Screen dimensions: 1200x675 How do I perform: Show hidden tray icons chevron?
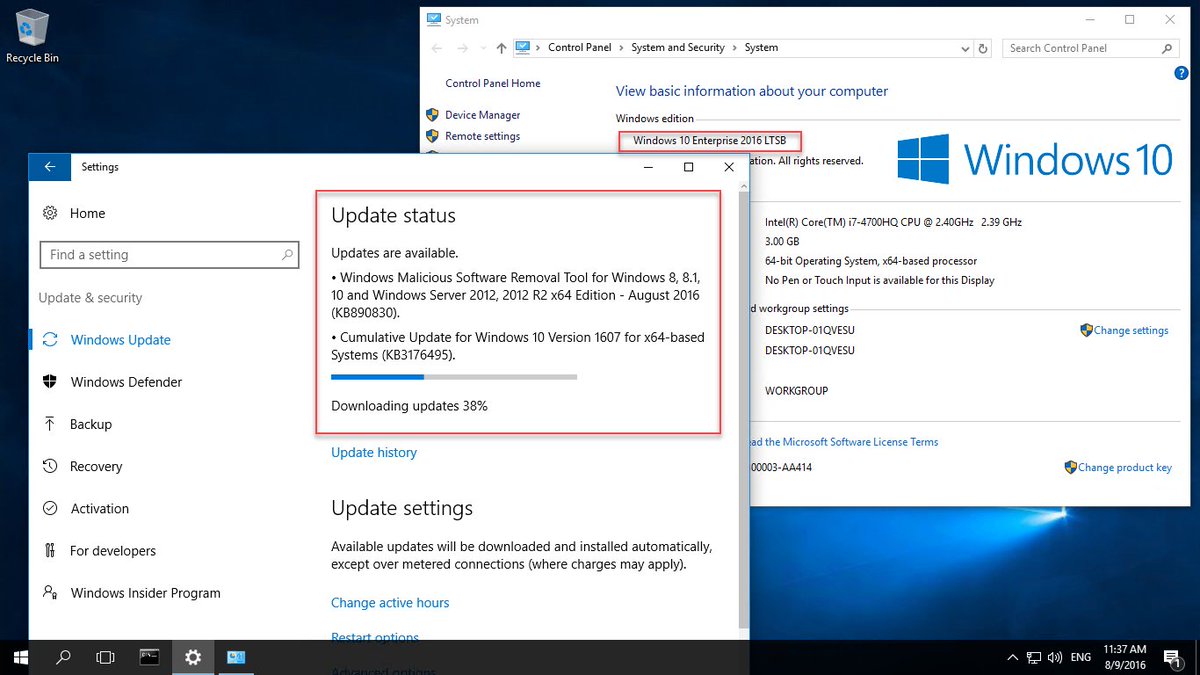(x=1012, y=658)
